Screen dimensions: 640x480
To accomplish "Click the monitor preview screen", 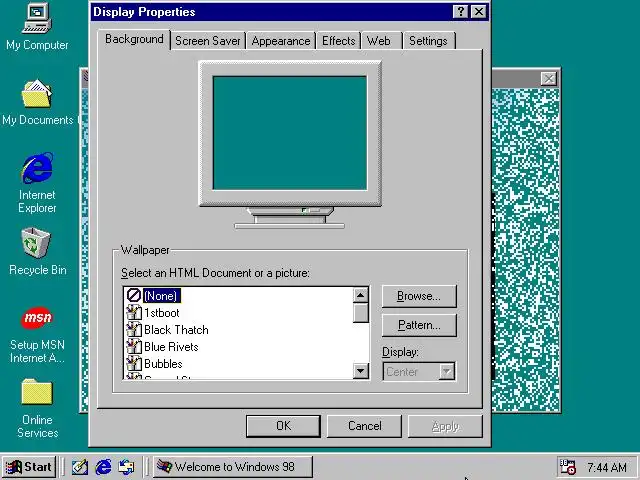I will click(290, 133).
